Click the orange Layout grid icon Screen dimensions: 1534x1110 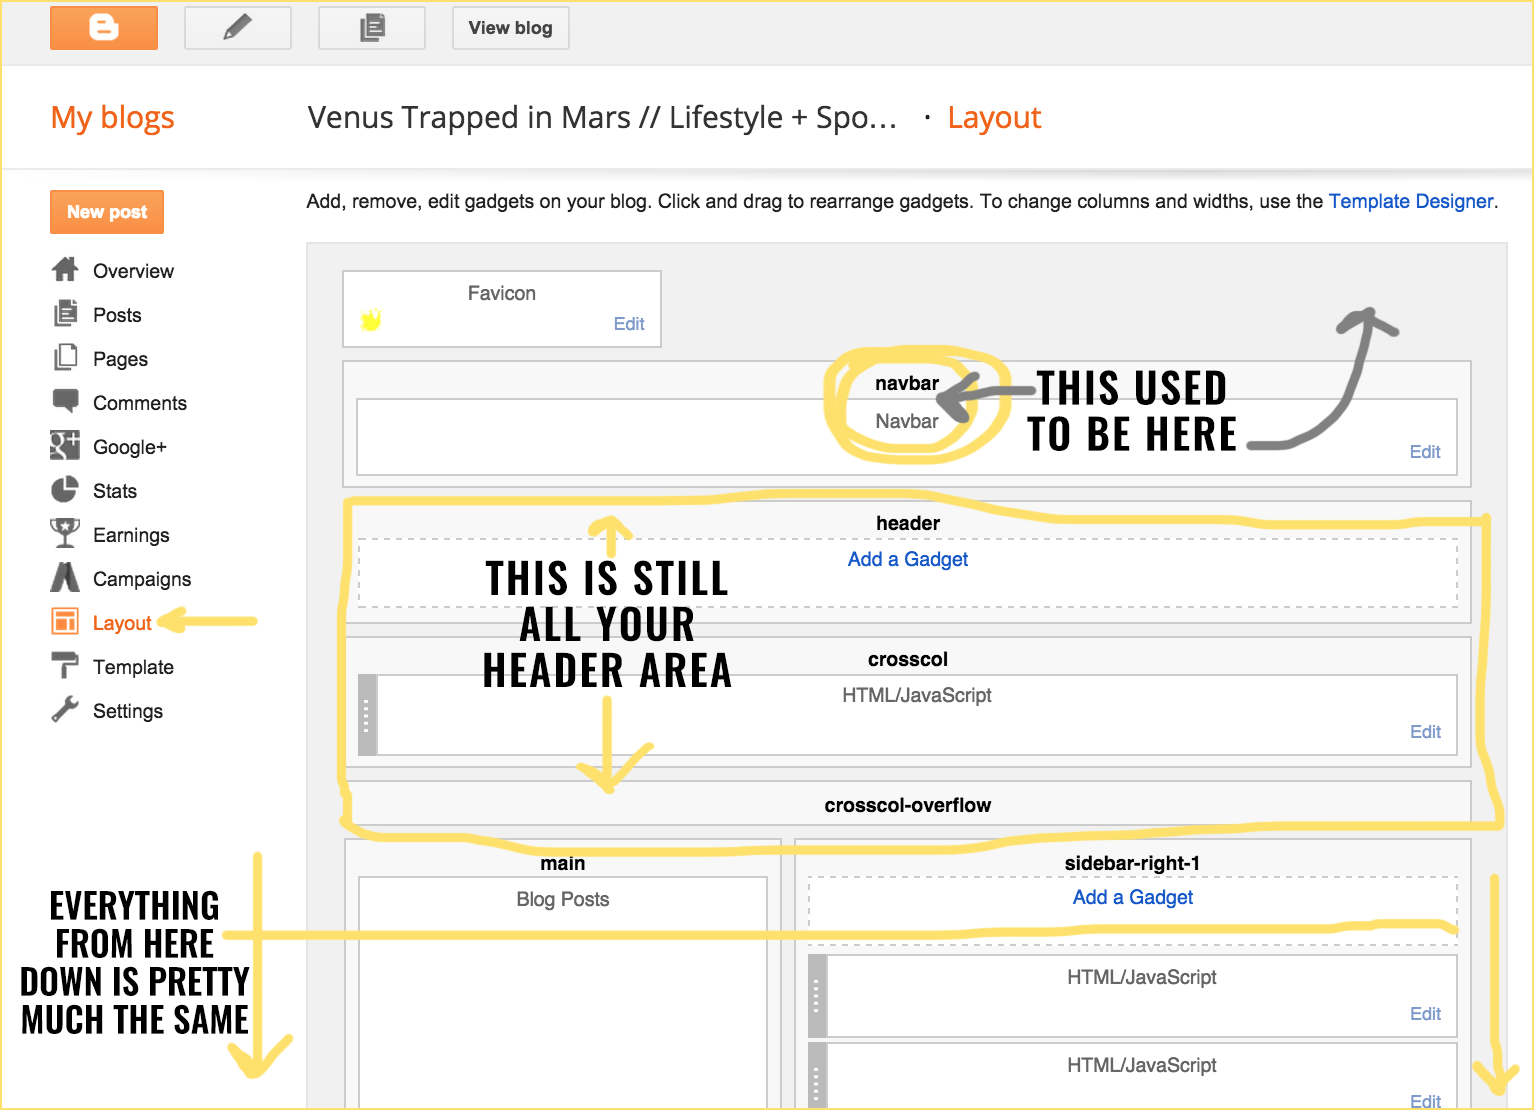coord(65,622)
